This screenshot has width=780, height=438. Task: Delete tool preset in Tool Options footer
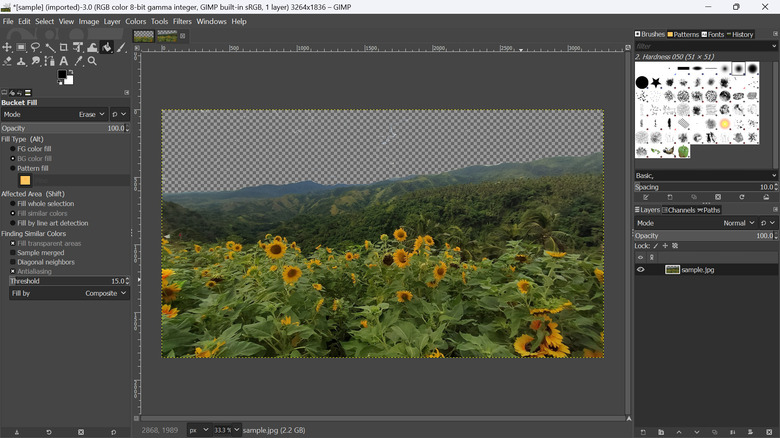click(81, 432)
